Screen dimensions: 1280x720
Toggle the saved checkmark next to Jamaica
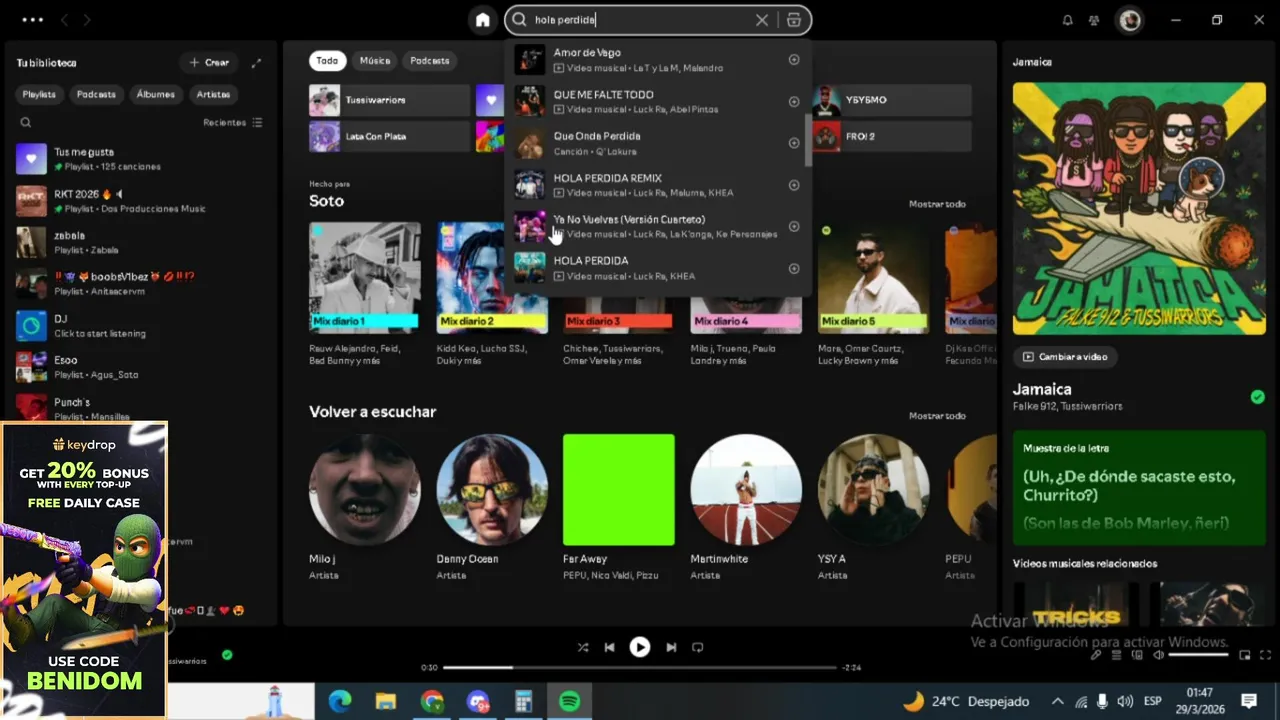[x=1257, y=397]
